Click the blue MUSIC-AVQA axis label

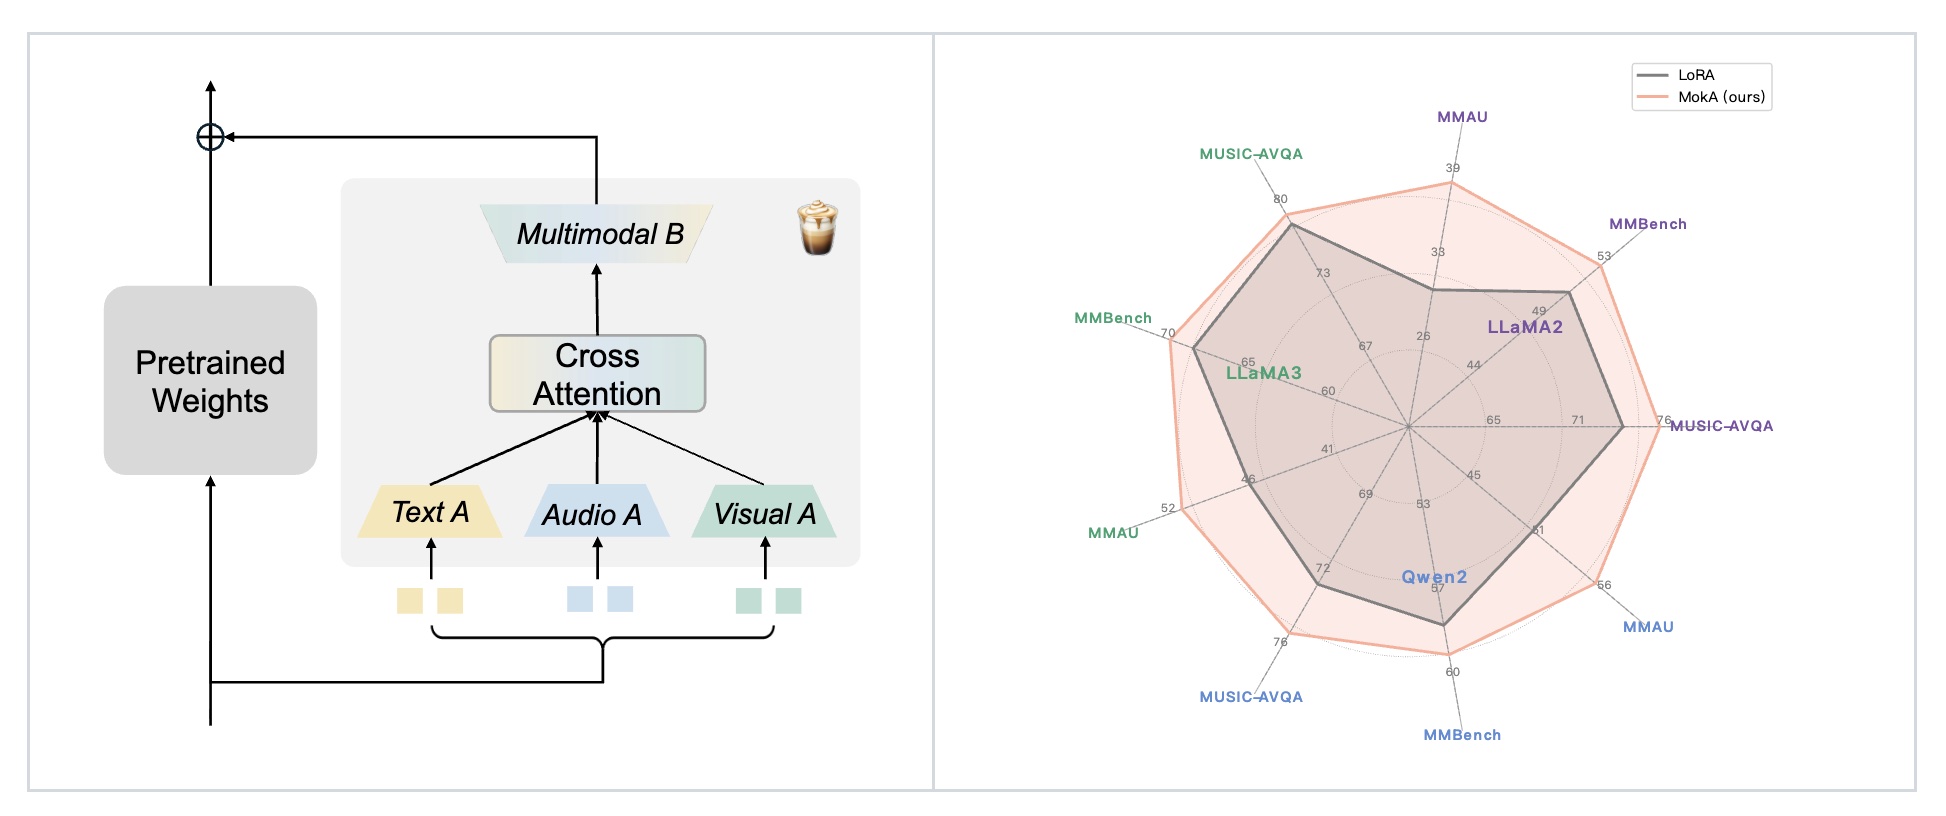pos(1251,697)
